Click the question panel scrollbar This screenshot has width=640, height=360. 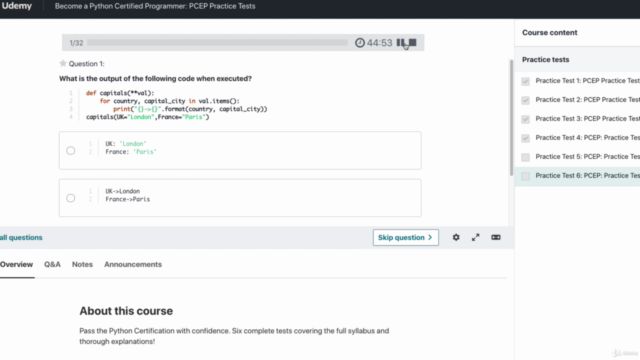[x=511, y=118]
